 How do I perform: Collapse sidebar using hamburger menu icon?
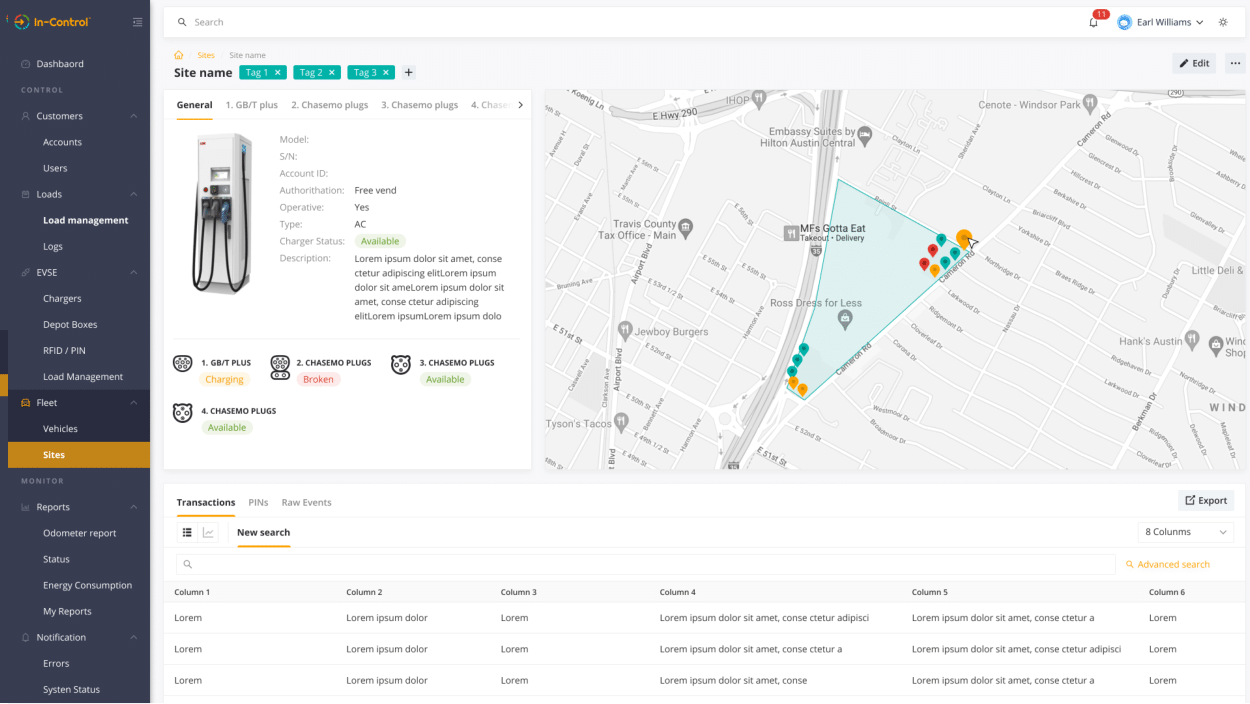[137, 22]
